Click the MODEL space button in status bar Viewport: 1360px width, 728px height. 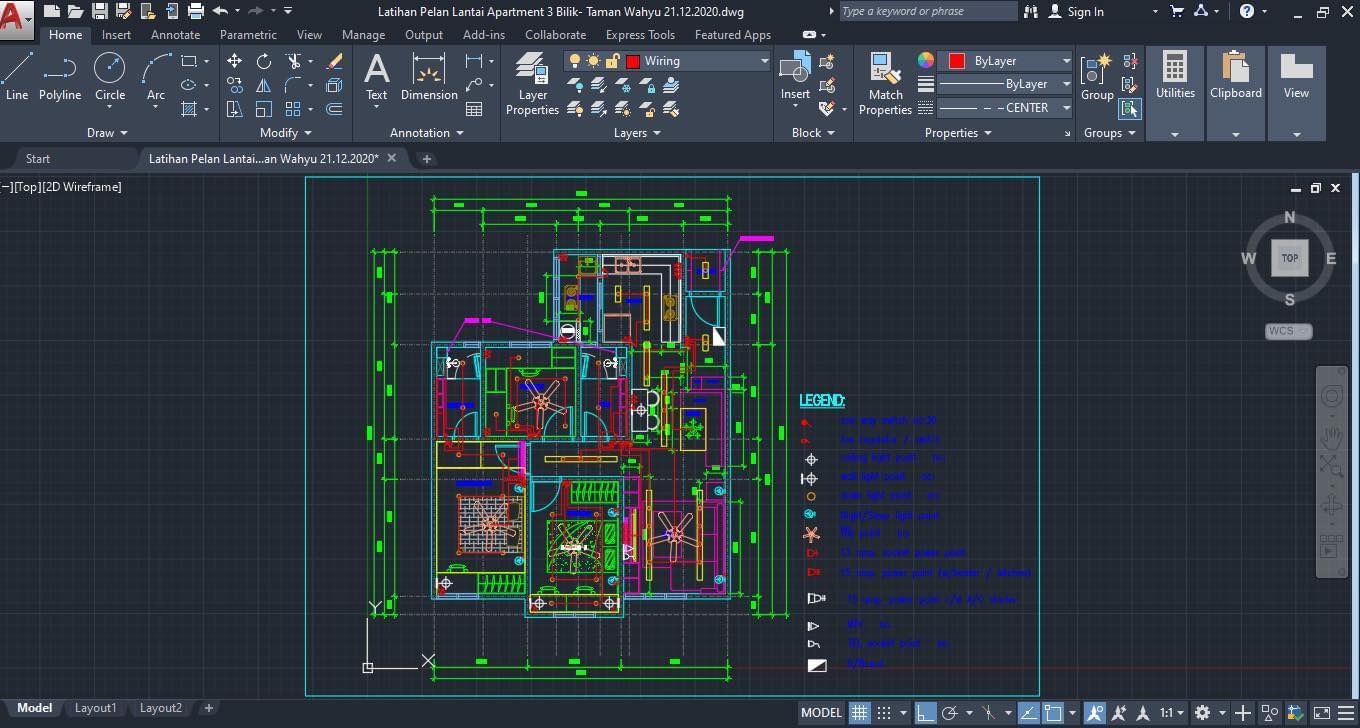821,713
